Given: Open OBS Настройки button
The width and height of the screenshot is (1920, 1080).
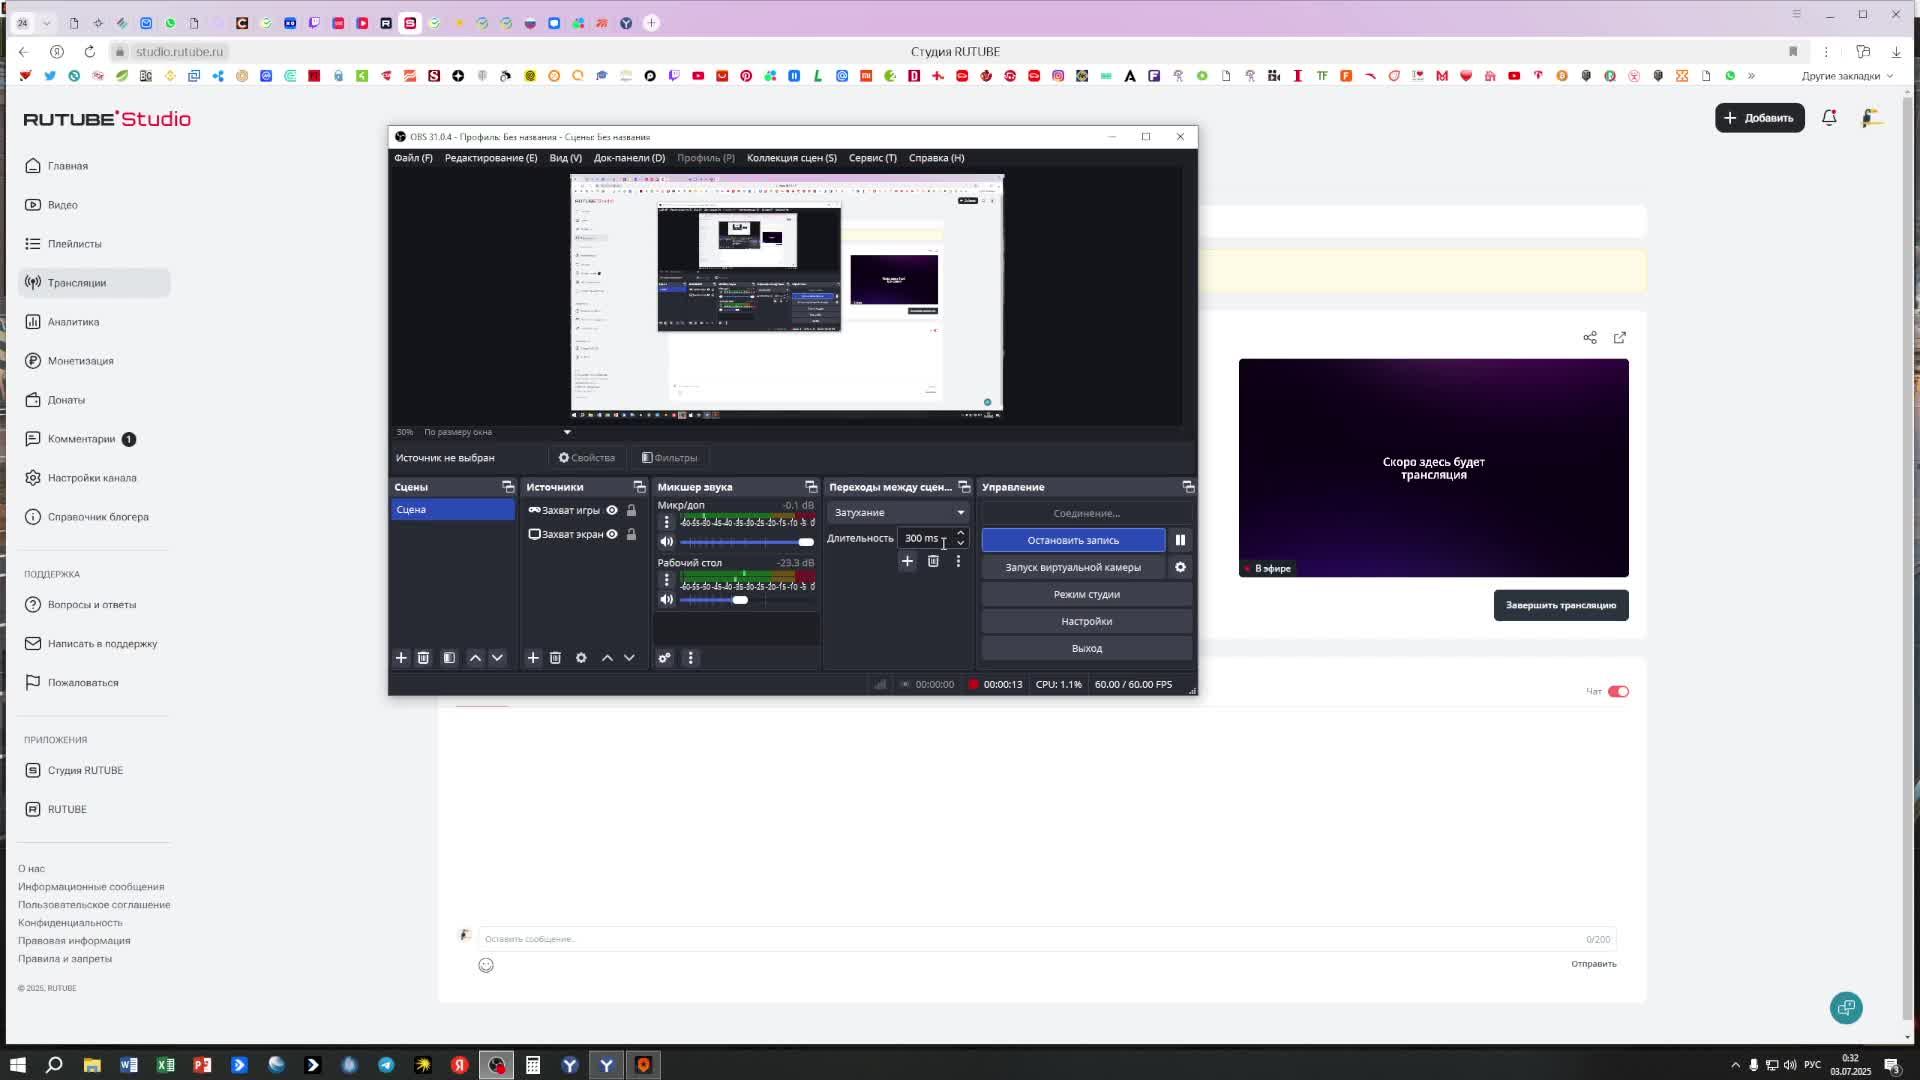Looking at the screenshot, I should pos(1086,621).
